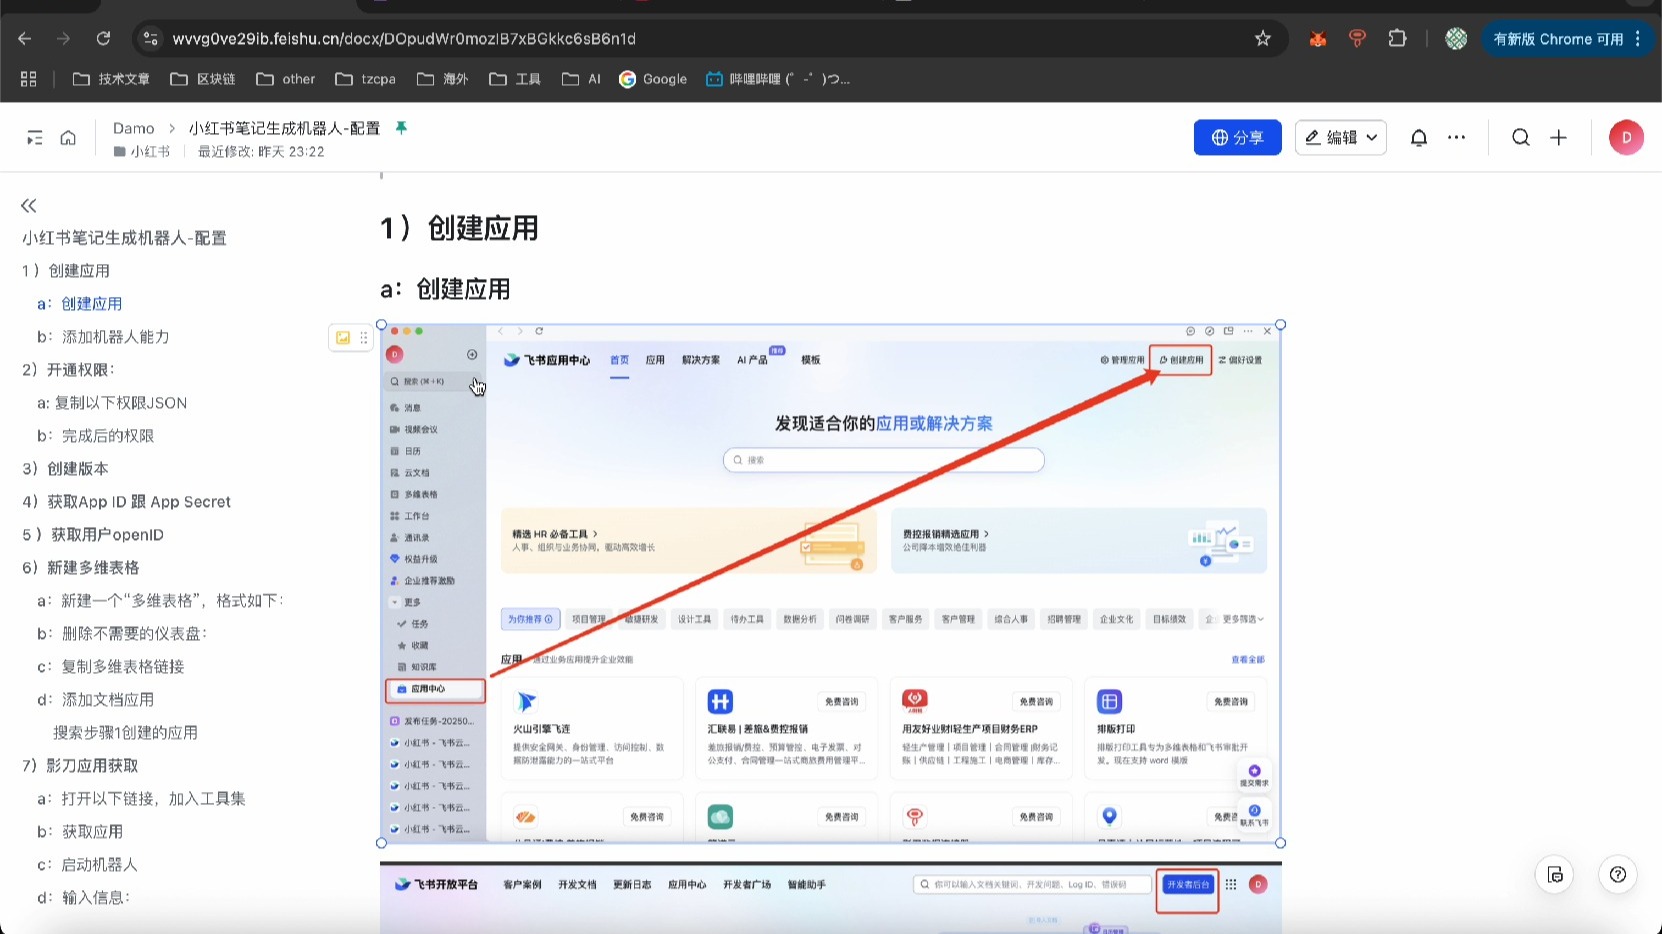The height and width of the screenshot is (934, 1662).
Task: Toggle the bookmark star in the address bar
Action: [1262, 38]
